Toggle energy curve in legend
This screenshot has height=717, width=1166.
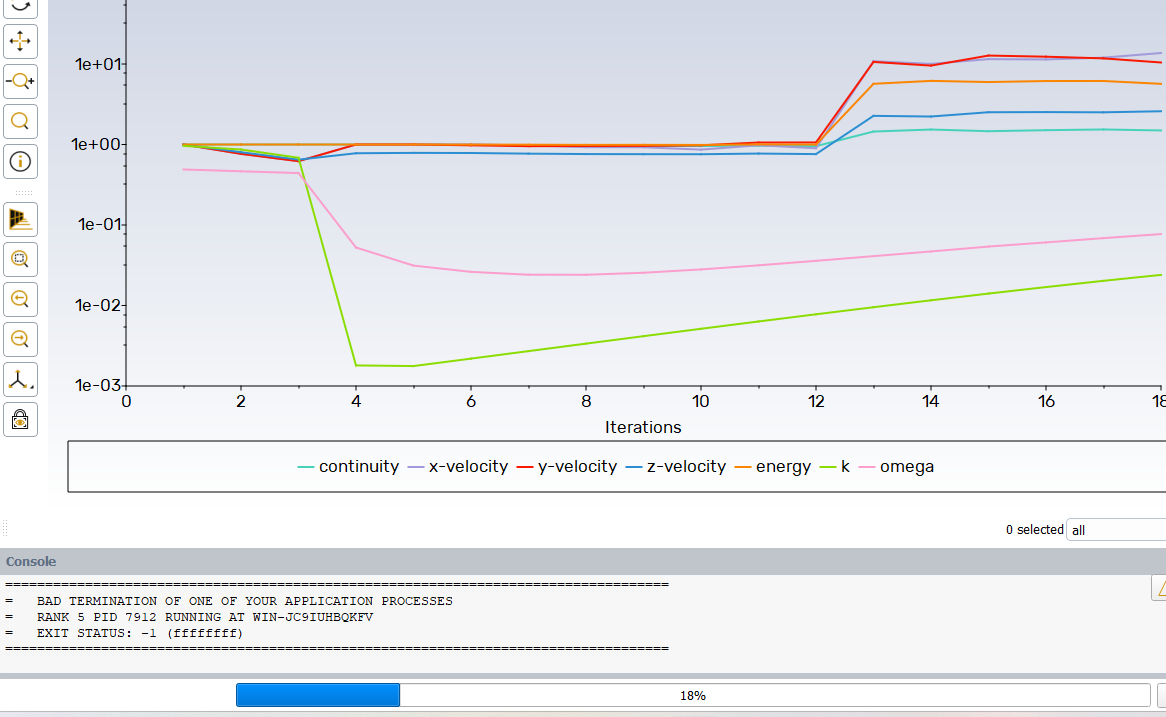(x=773, y=466)
